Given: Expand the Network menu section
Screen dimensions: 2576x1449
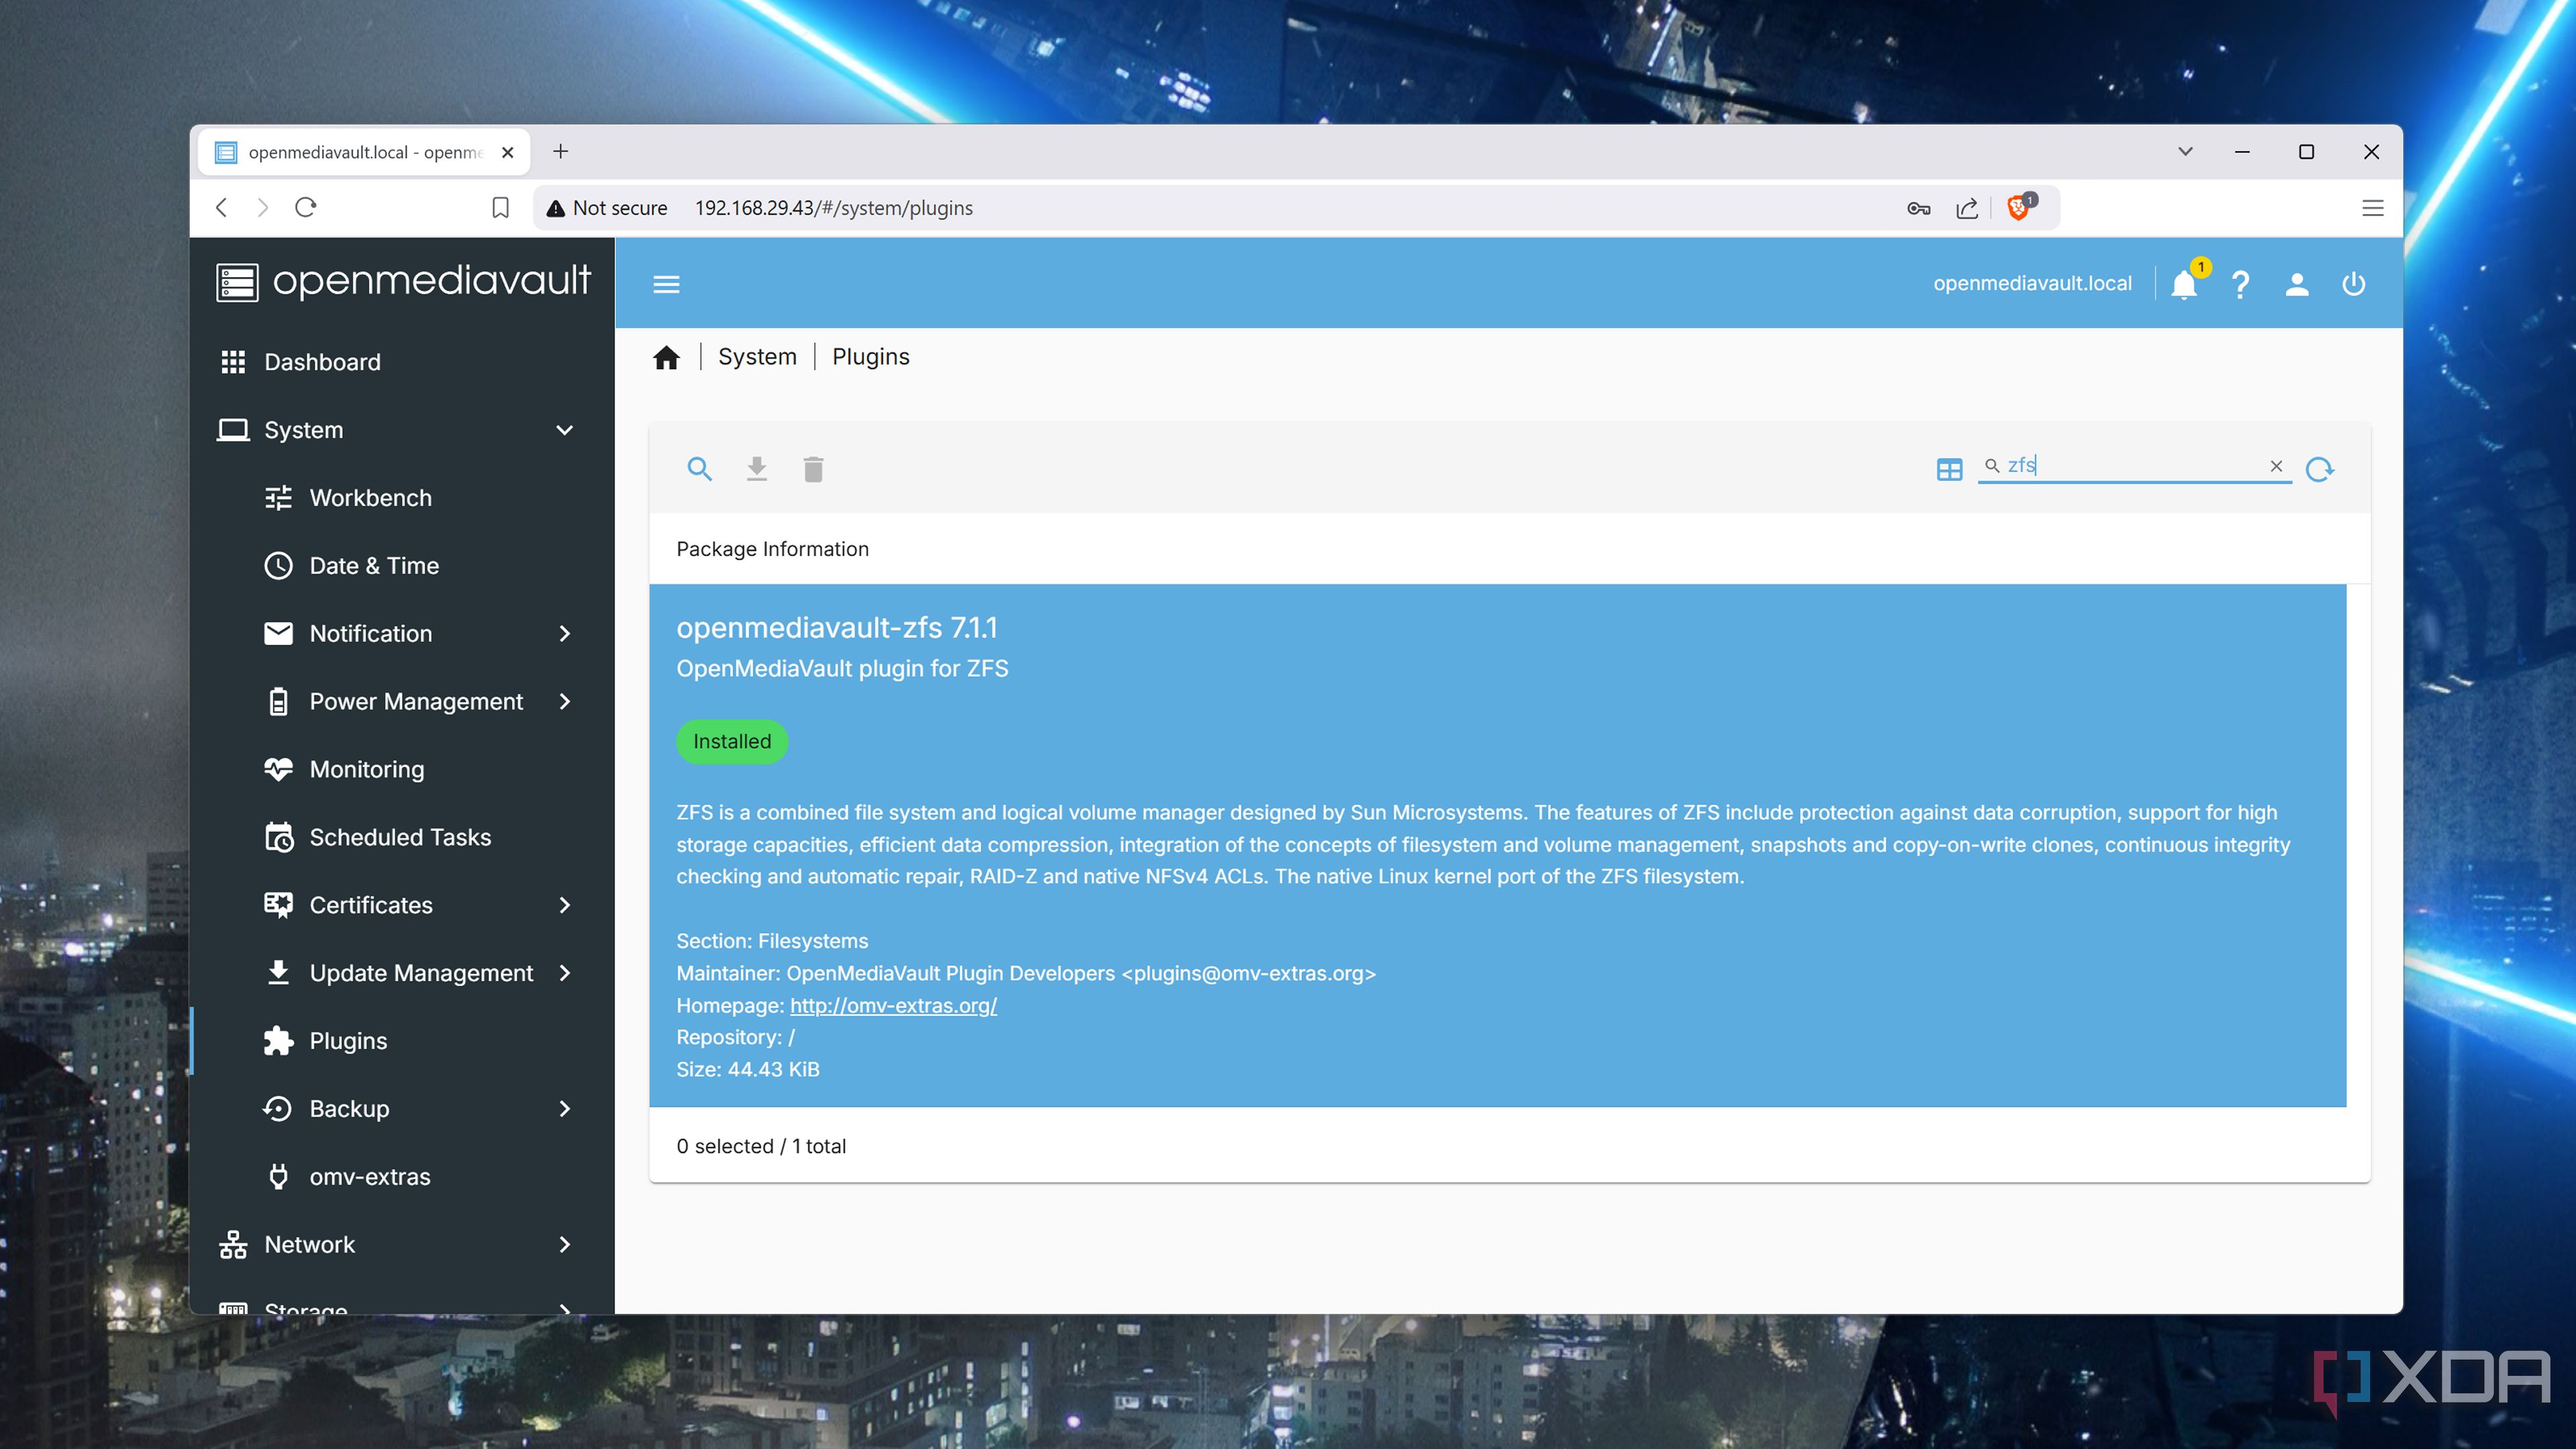Looking at the screenshot, I should coord(564,1244).
